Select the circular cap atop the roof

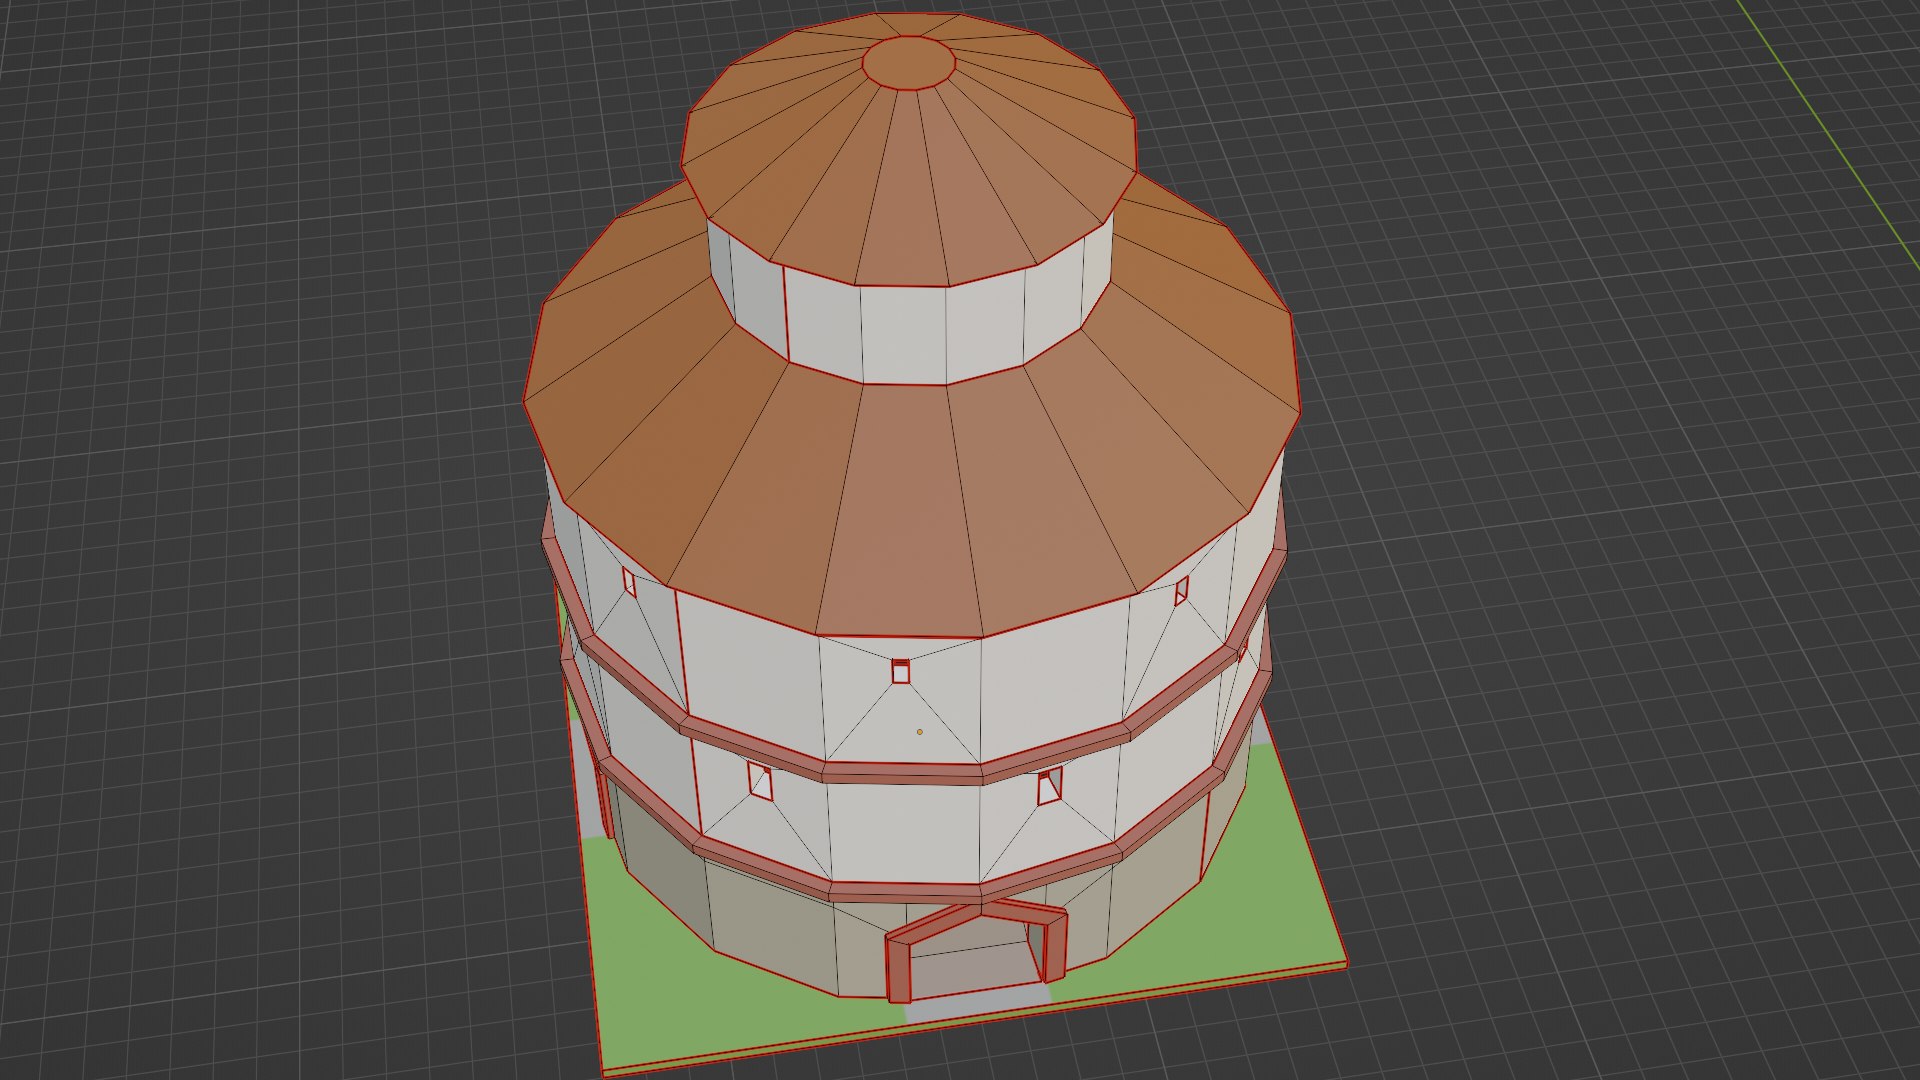[x=908, y=63]
